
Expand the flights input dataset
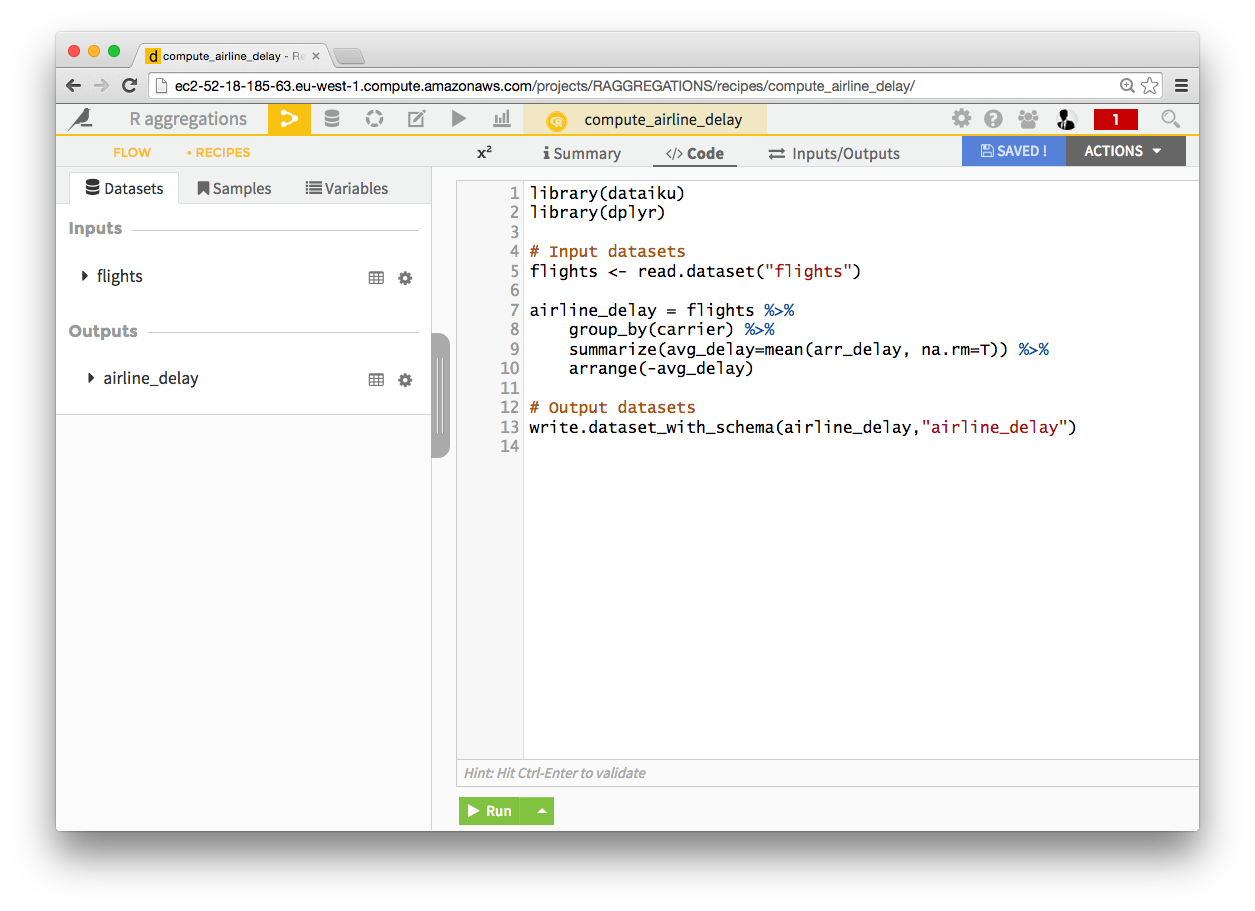tap(84, 276)
